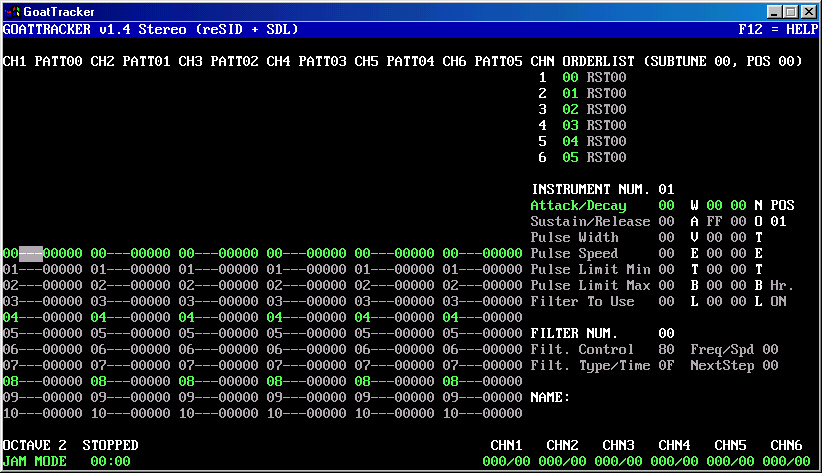Select the Pulse Limit Min value
The width and height of the screenshot is (822, 473).
point(666,270)
